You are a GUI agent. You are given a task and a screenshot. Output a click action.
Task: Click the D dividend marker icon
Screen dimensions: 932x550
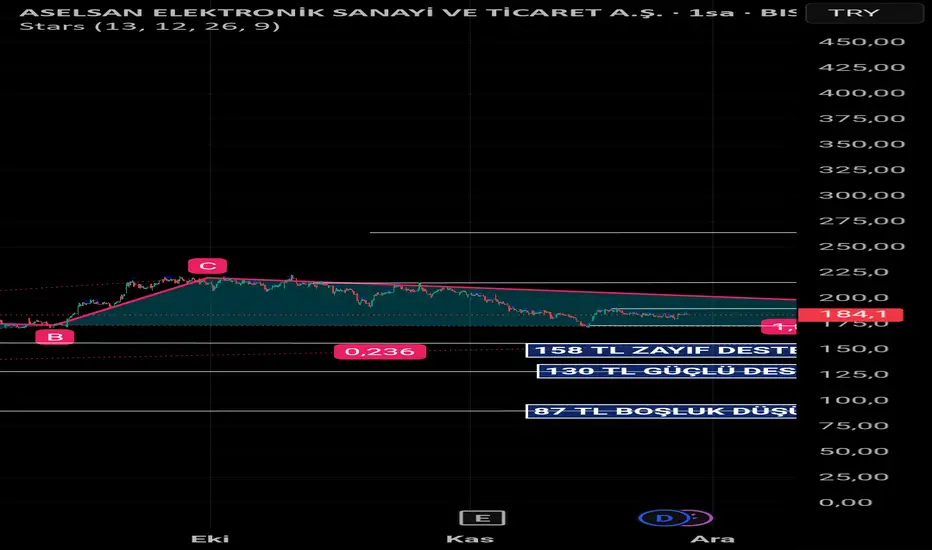tap(665, 518)
